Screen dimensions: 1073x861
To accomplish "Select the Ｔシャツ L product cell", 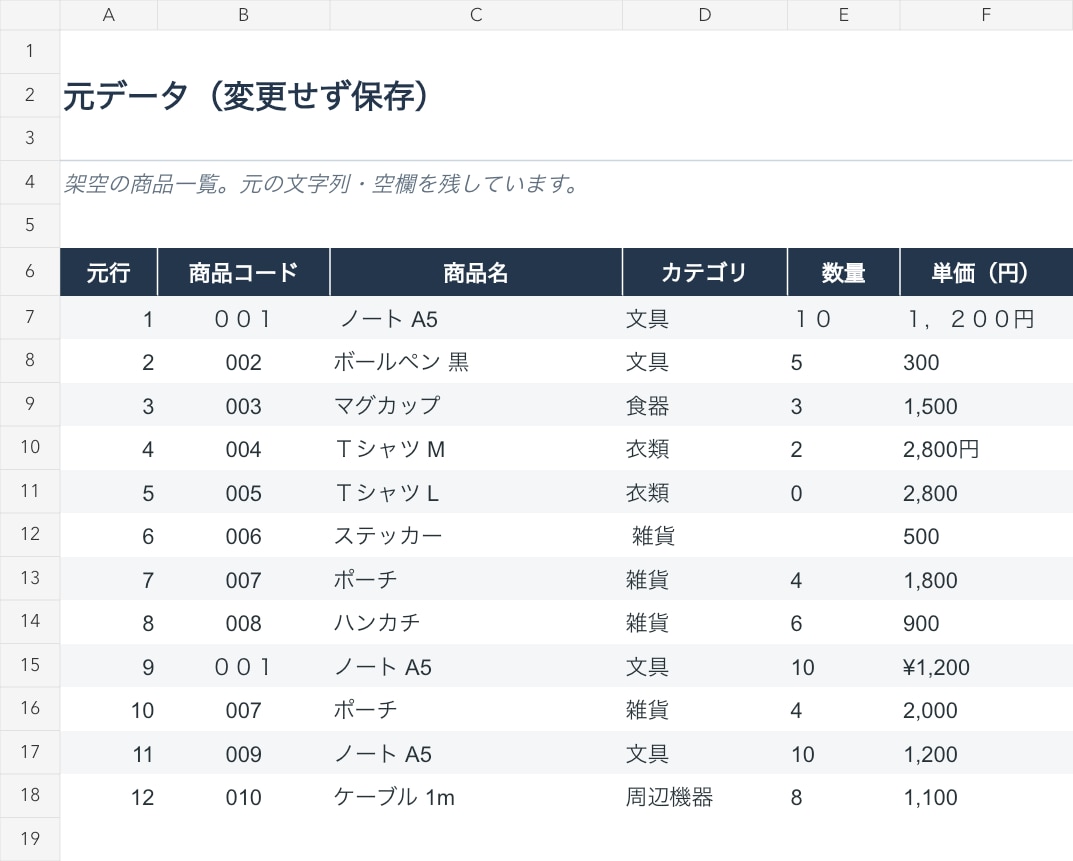I will coord(476,492).
